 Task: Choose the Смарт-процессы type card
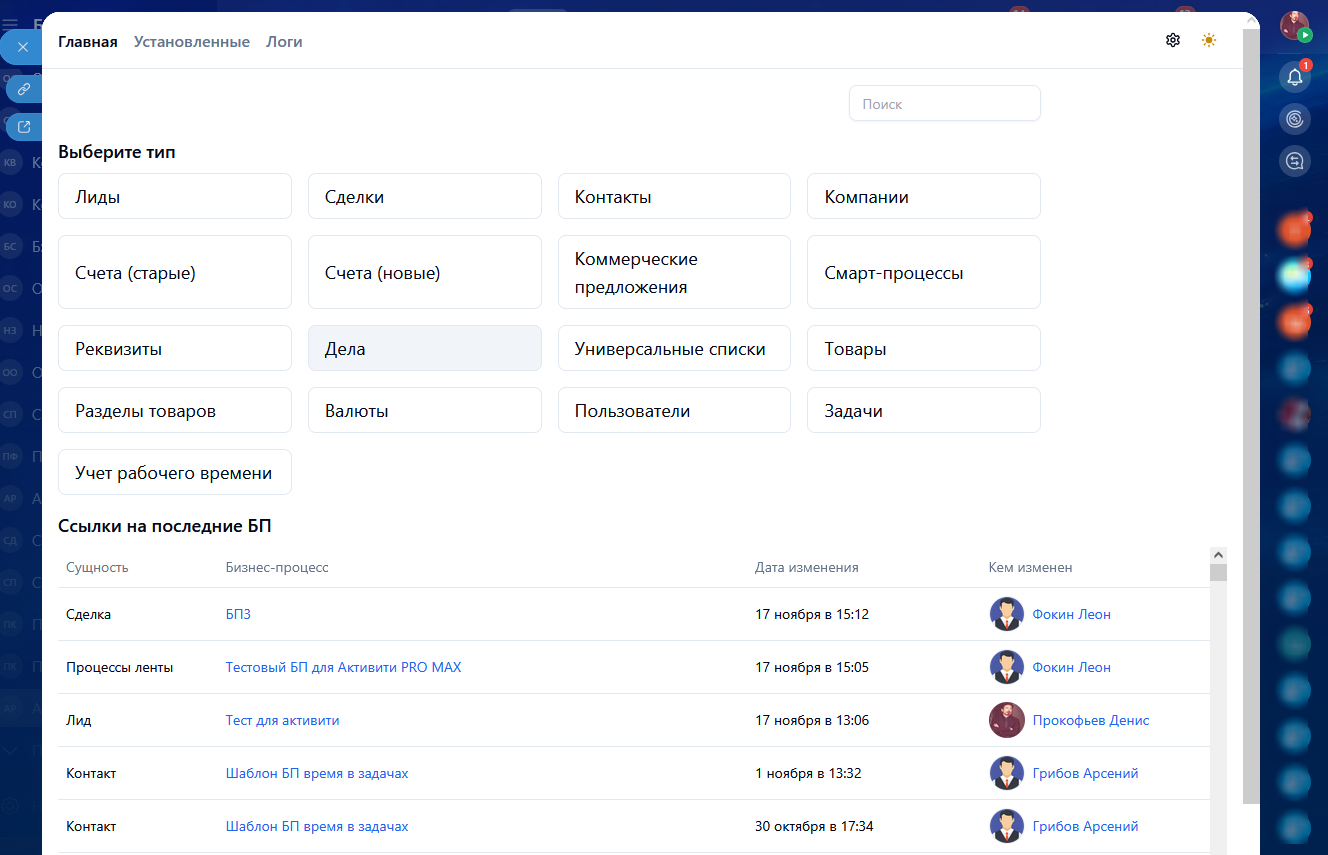pos(923,273)
